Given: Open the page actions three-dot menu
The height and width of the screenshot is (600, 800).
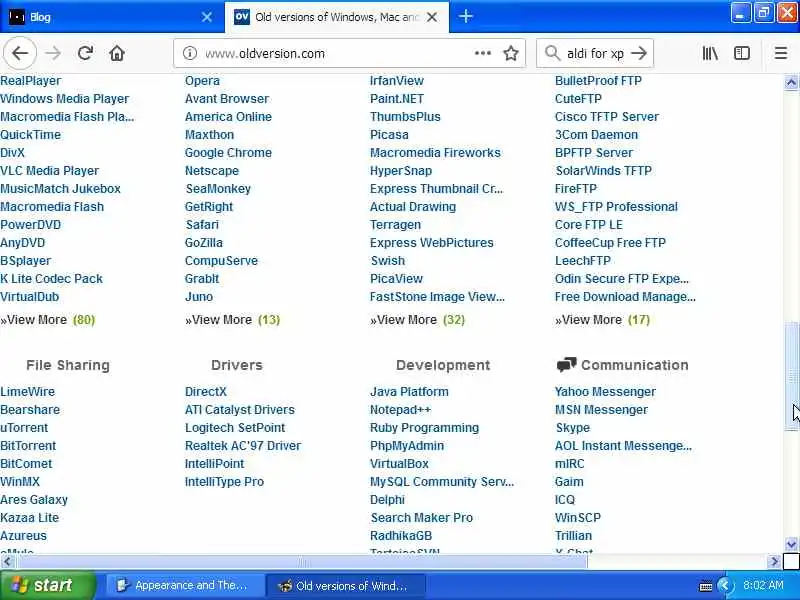Looking at the screenshot, I should coord(482,53).
